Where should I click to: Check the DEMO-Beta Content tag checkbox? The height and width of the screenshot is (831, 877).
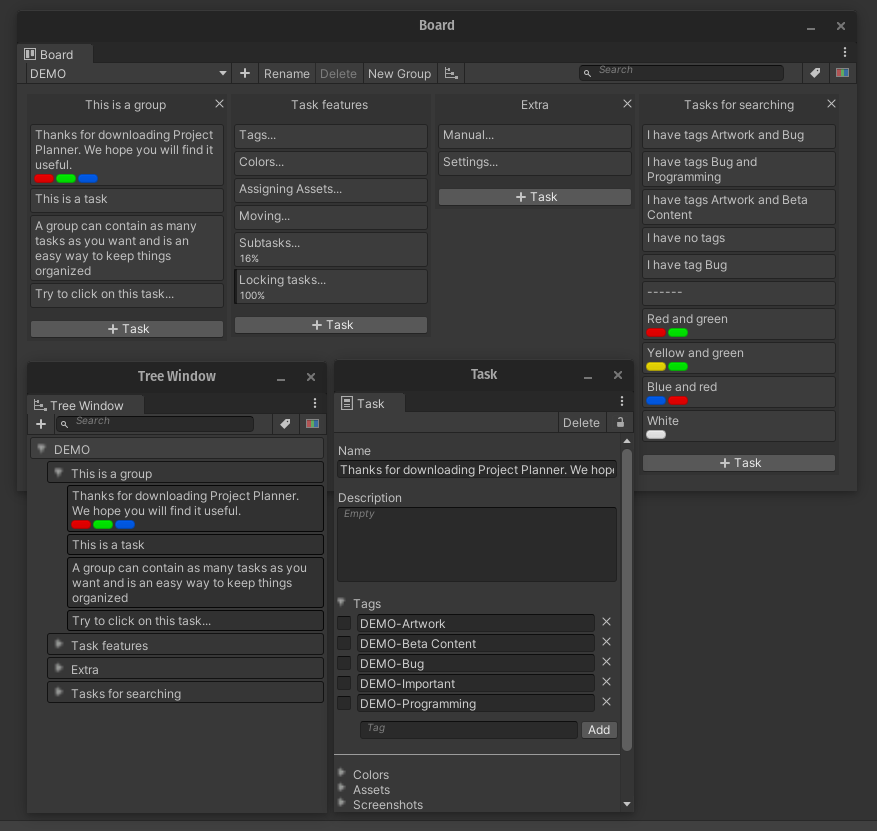[x=345, y=643]
